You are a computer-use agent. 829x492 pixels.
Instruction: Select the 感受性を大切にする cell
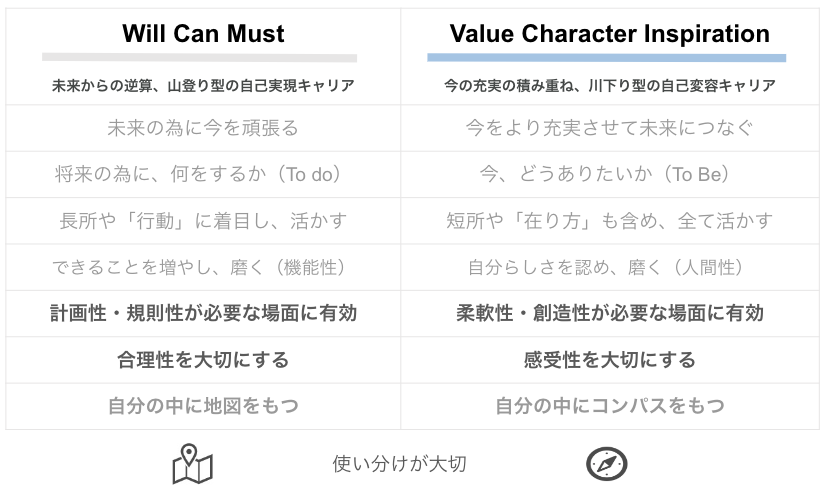(609, 359)
